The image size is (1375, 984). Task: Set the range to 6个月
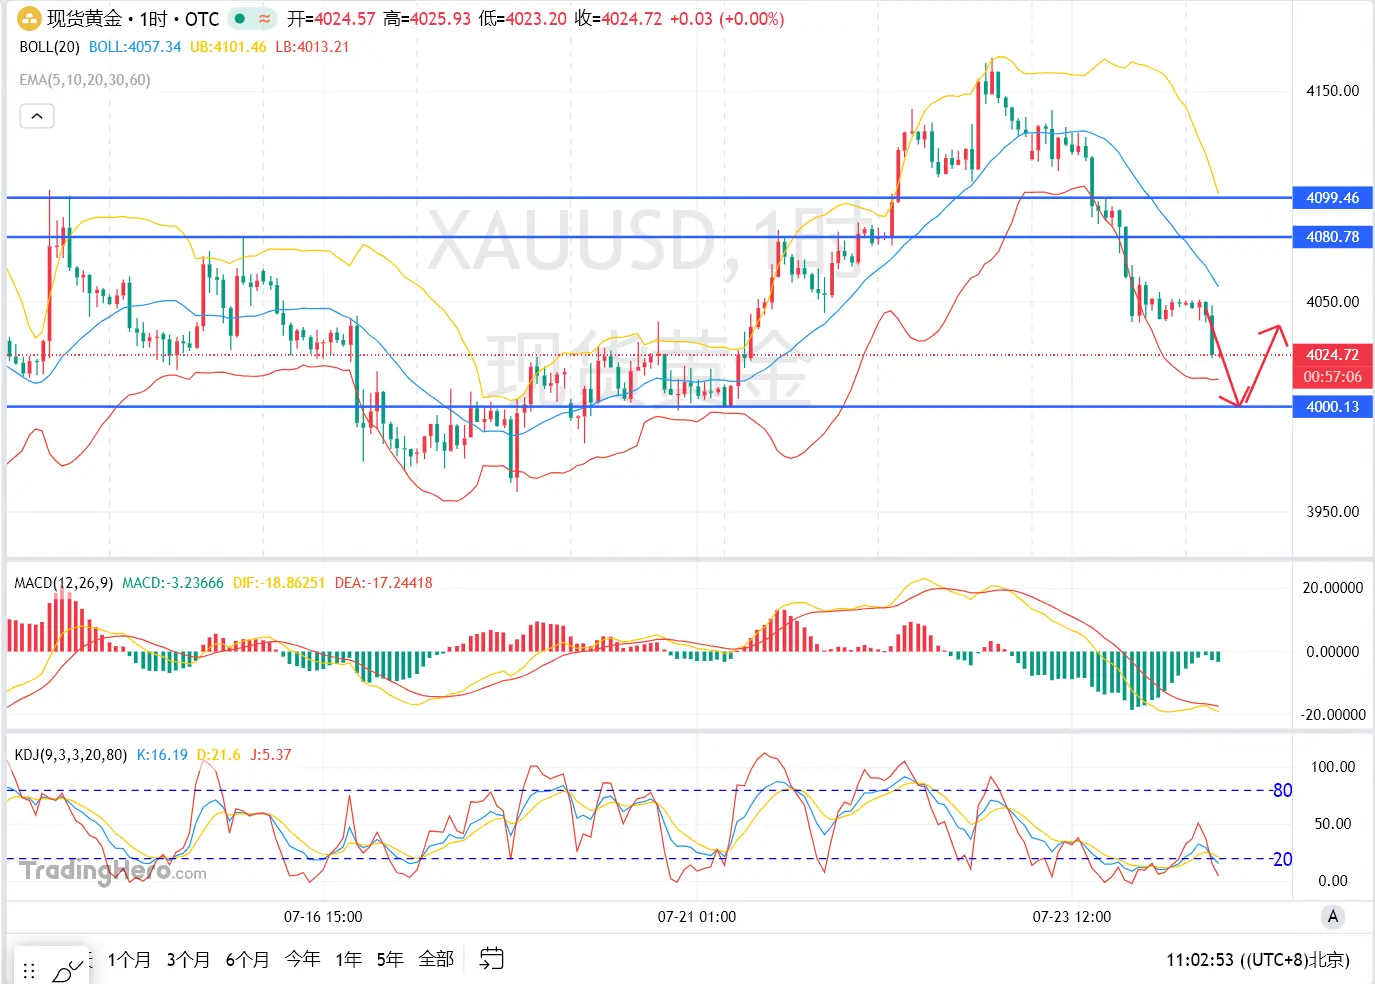pyautogui.click(x=247, y=959)
